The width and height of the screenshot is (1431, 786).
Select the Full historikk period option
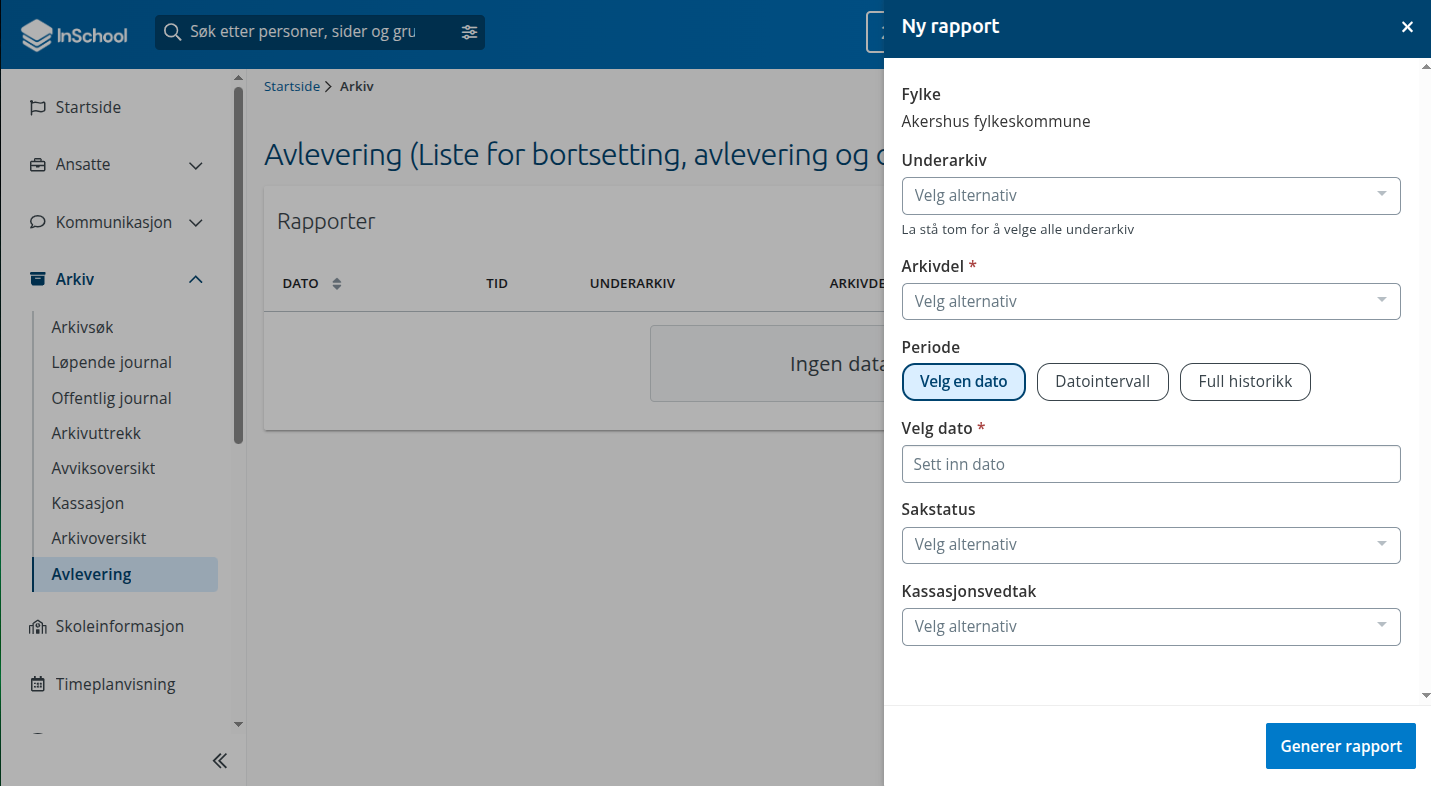(1246, 382)
